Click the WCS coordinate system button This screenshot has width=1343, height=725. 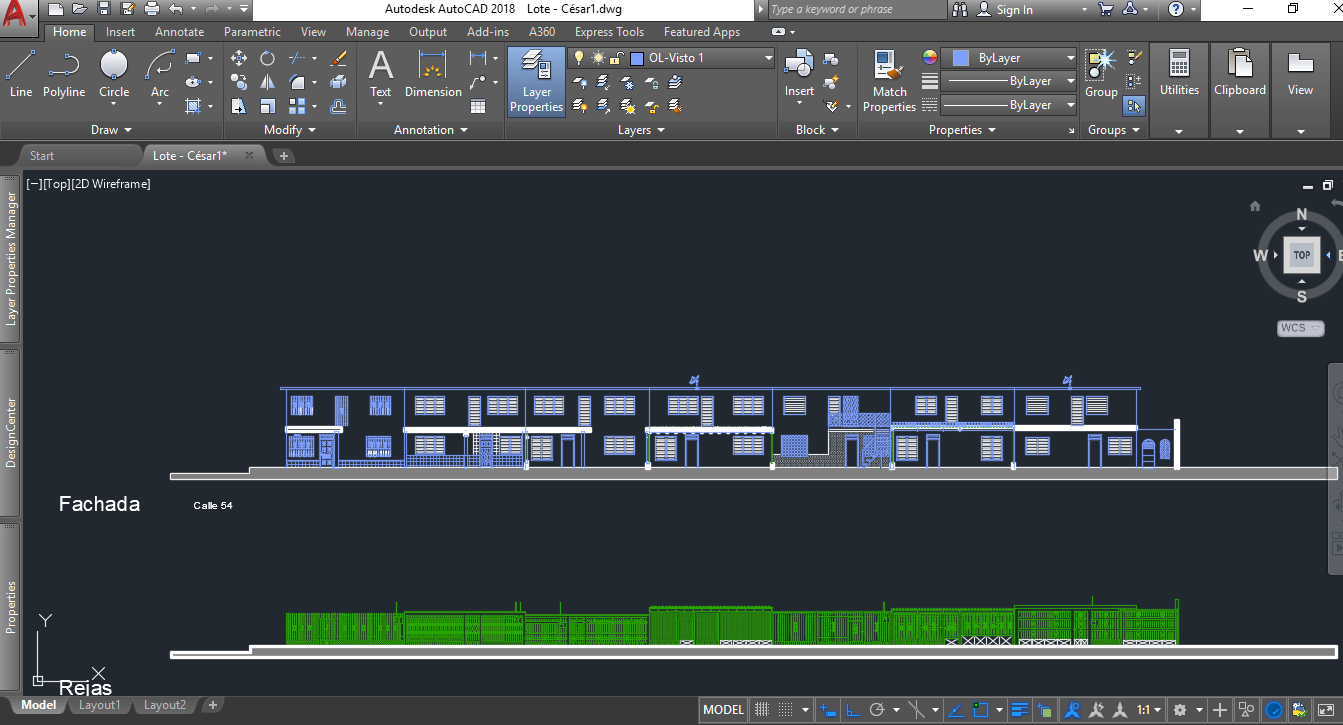[1300, 328]
